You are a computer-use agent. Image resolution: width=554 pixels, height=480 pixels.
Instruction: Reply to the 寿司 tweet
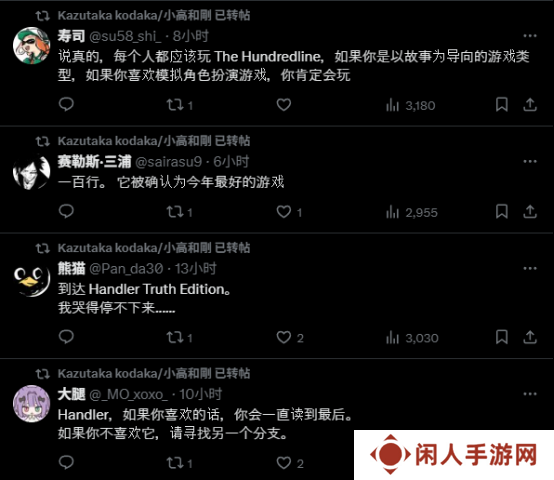click(66, 105)
